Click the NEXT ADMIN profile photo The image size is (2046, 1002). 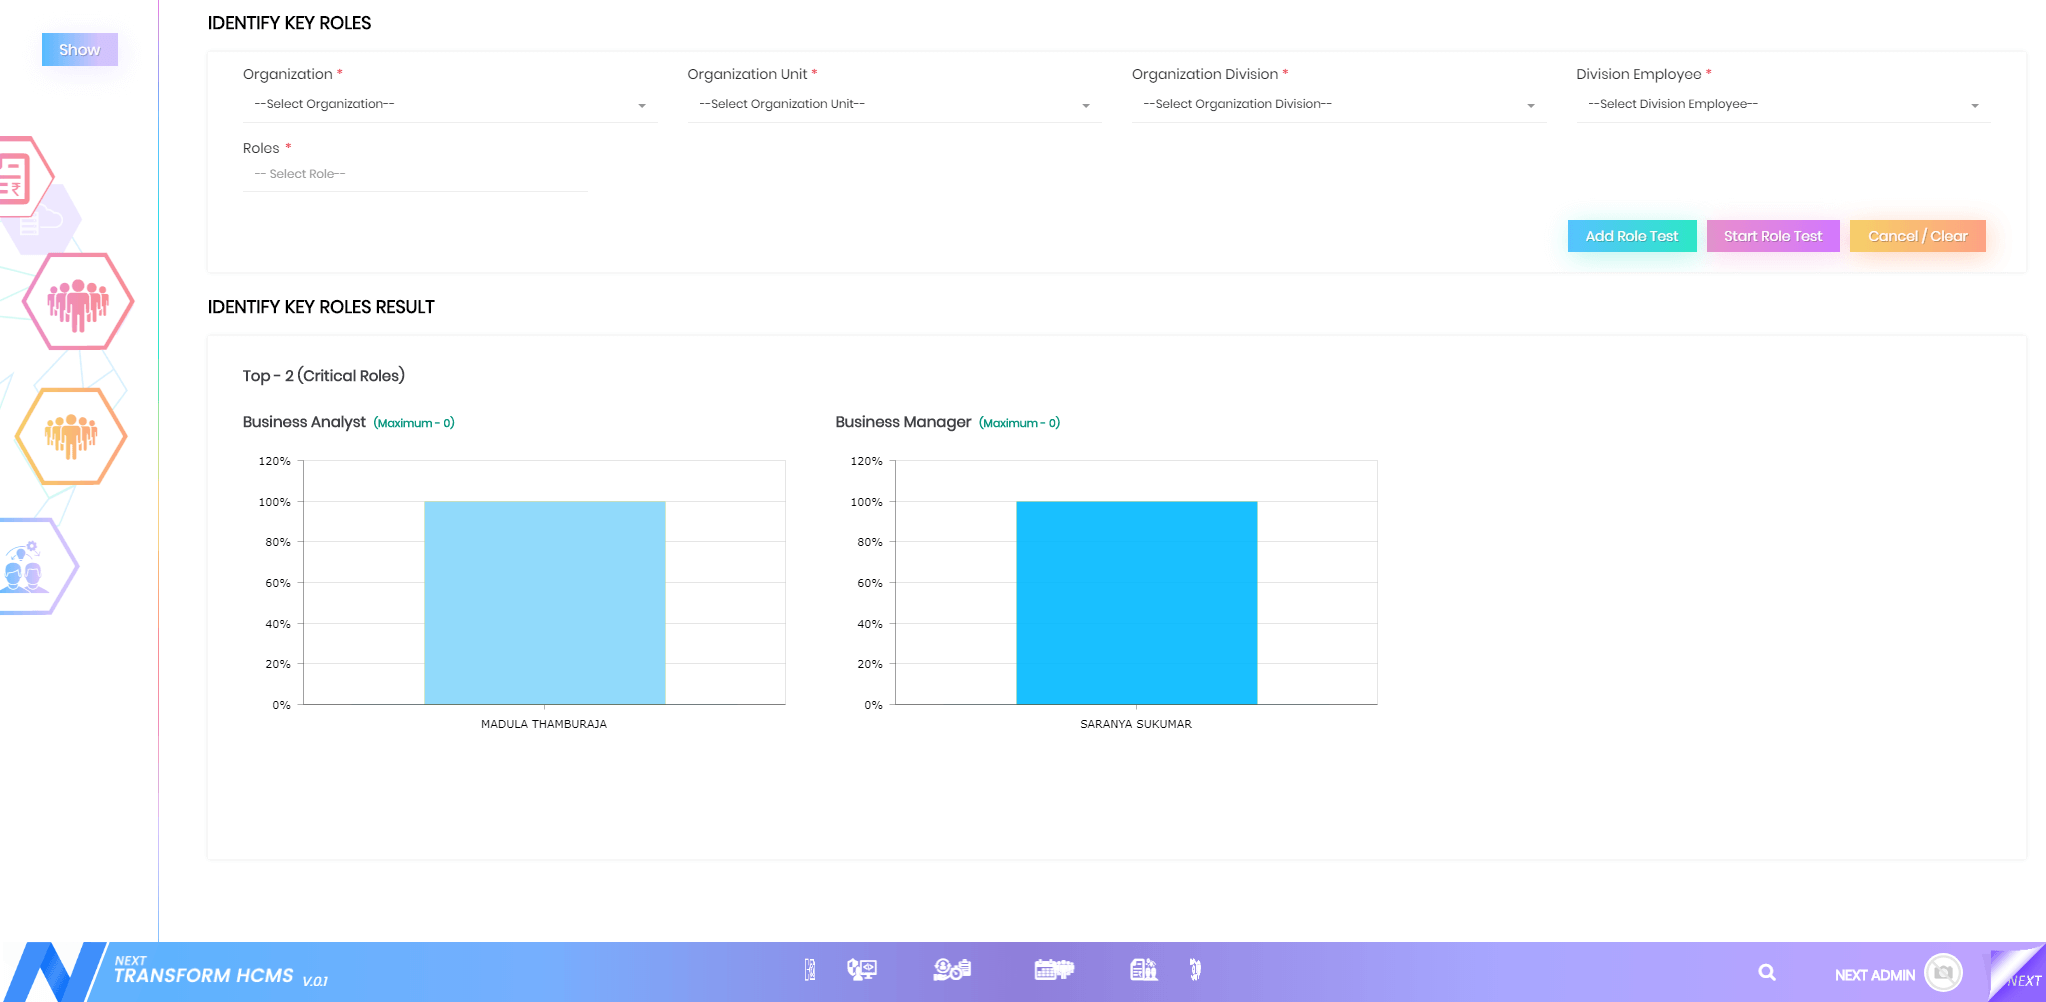tap(1943, 972)
